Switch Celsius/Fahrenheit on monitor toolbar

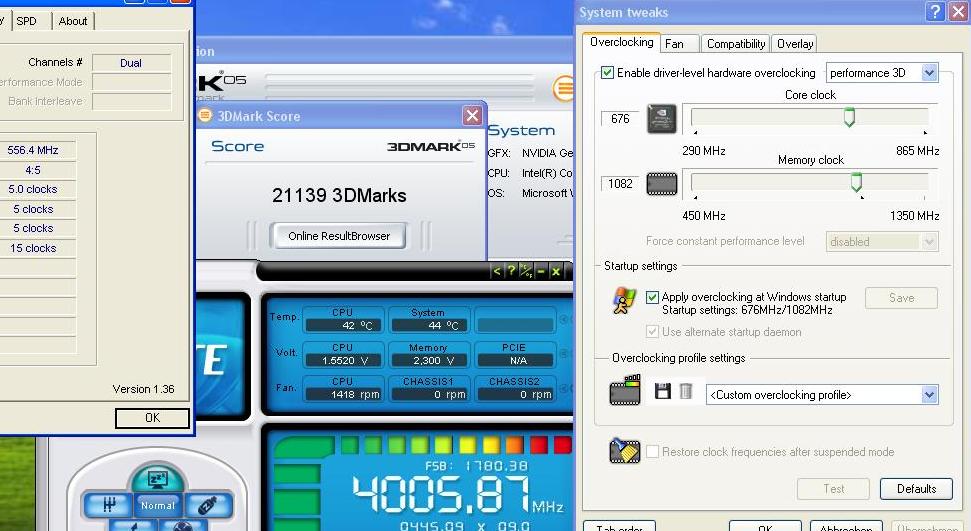tap(526, 271)
